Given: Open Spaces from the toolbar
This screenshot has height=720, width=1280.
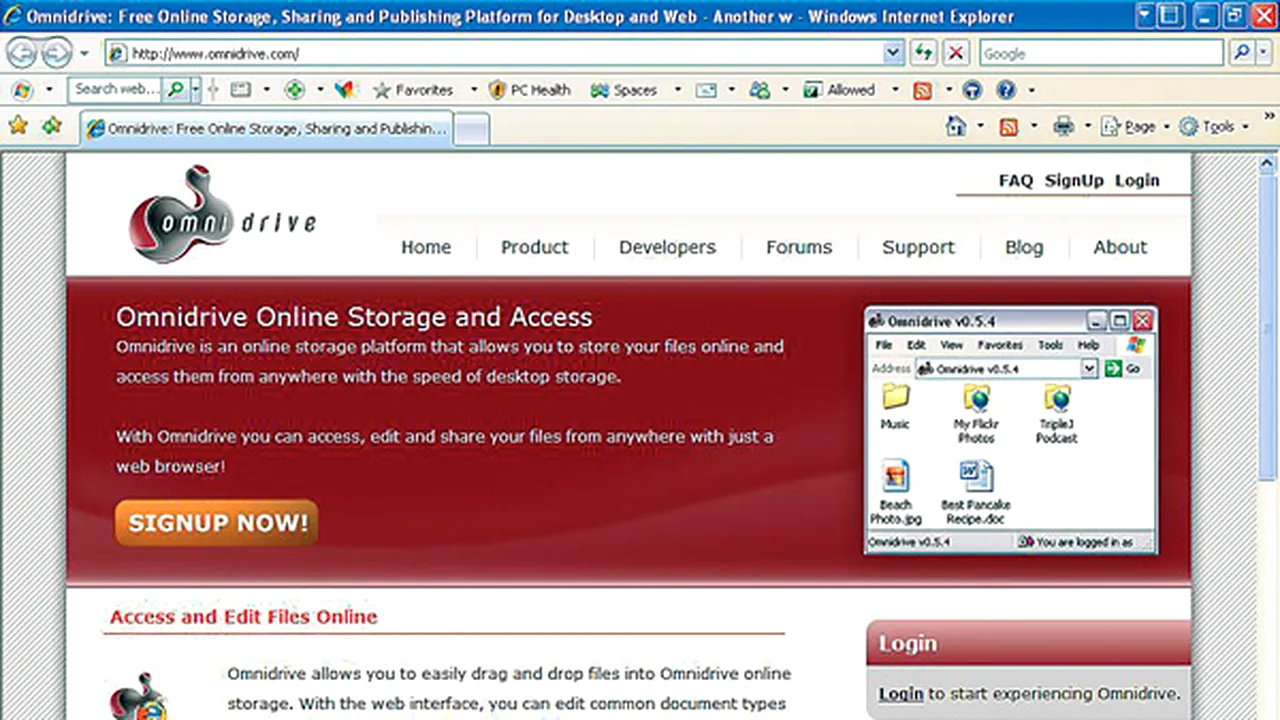Looking at the screenshot, I should click(623, 90).
